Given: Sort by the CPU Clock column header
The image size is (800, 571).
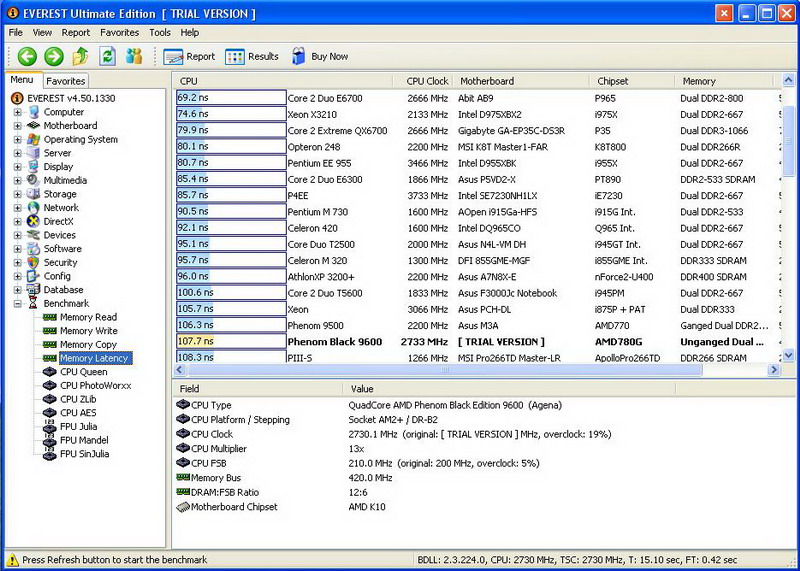Looking at the screenshot, I should coord(422,81).
